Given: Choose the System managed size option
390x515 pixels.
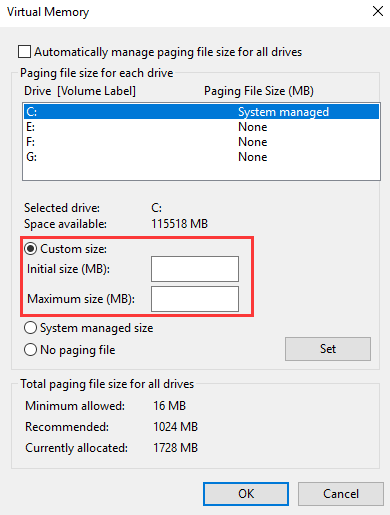Looking at the screenshot, I should coord(30,328).
